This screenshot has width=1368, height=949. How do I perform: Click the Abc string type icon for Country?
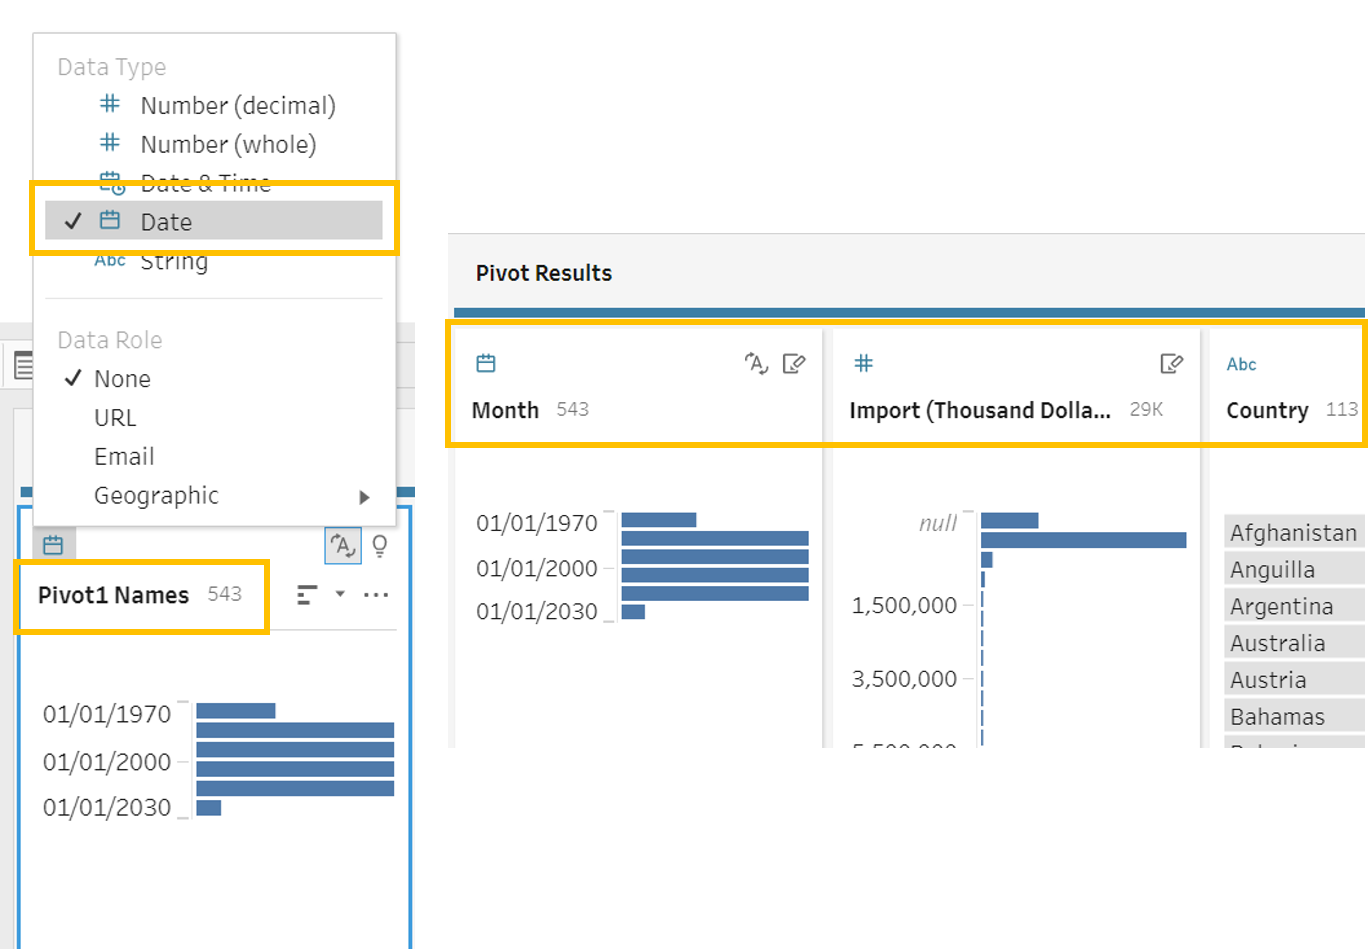[x=1241, y=364]
